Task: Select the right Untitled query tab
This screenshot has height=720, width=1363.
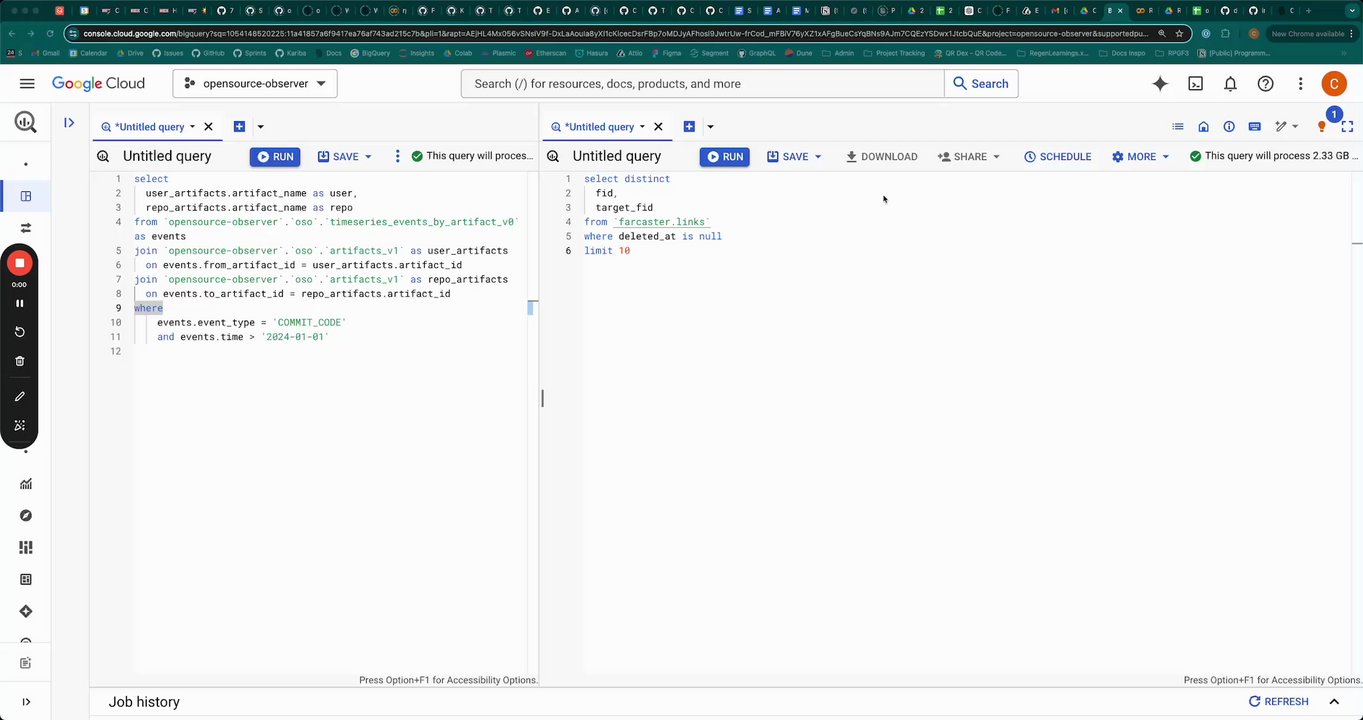Action: click(x=599, y=127)
